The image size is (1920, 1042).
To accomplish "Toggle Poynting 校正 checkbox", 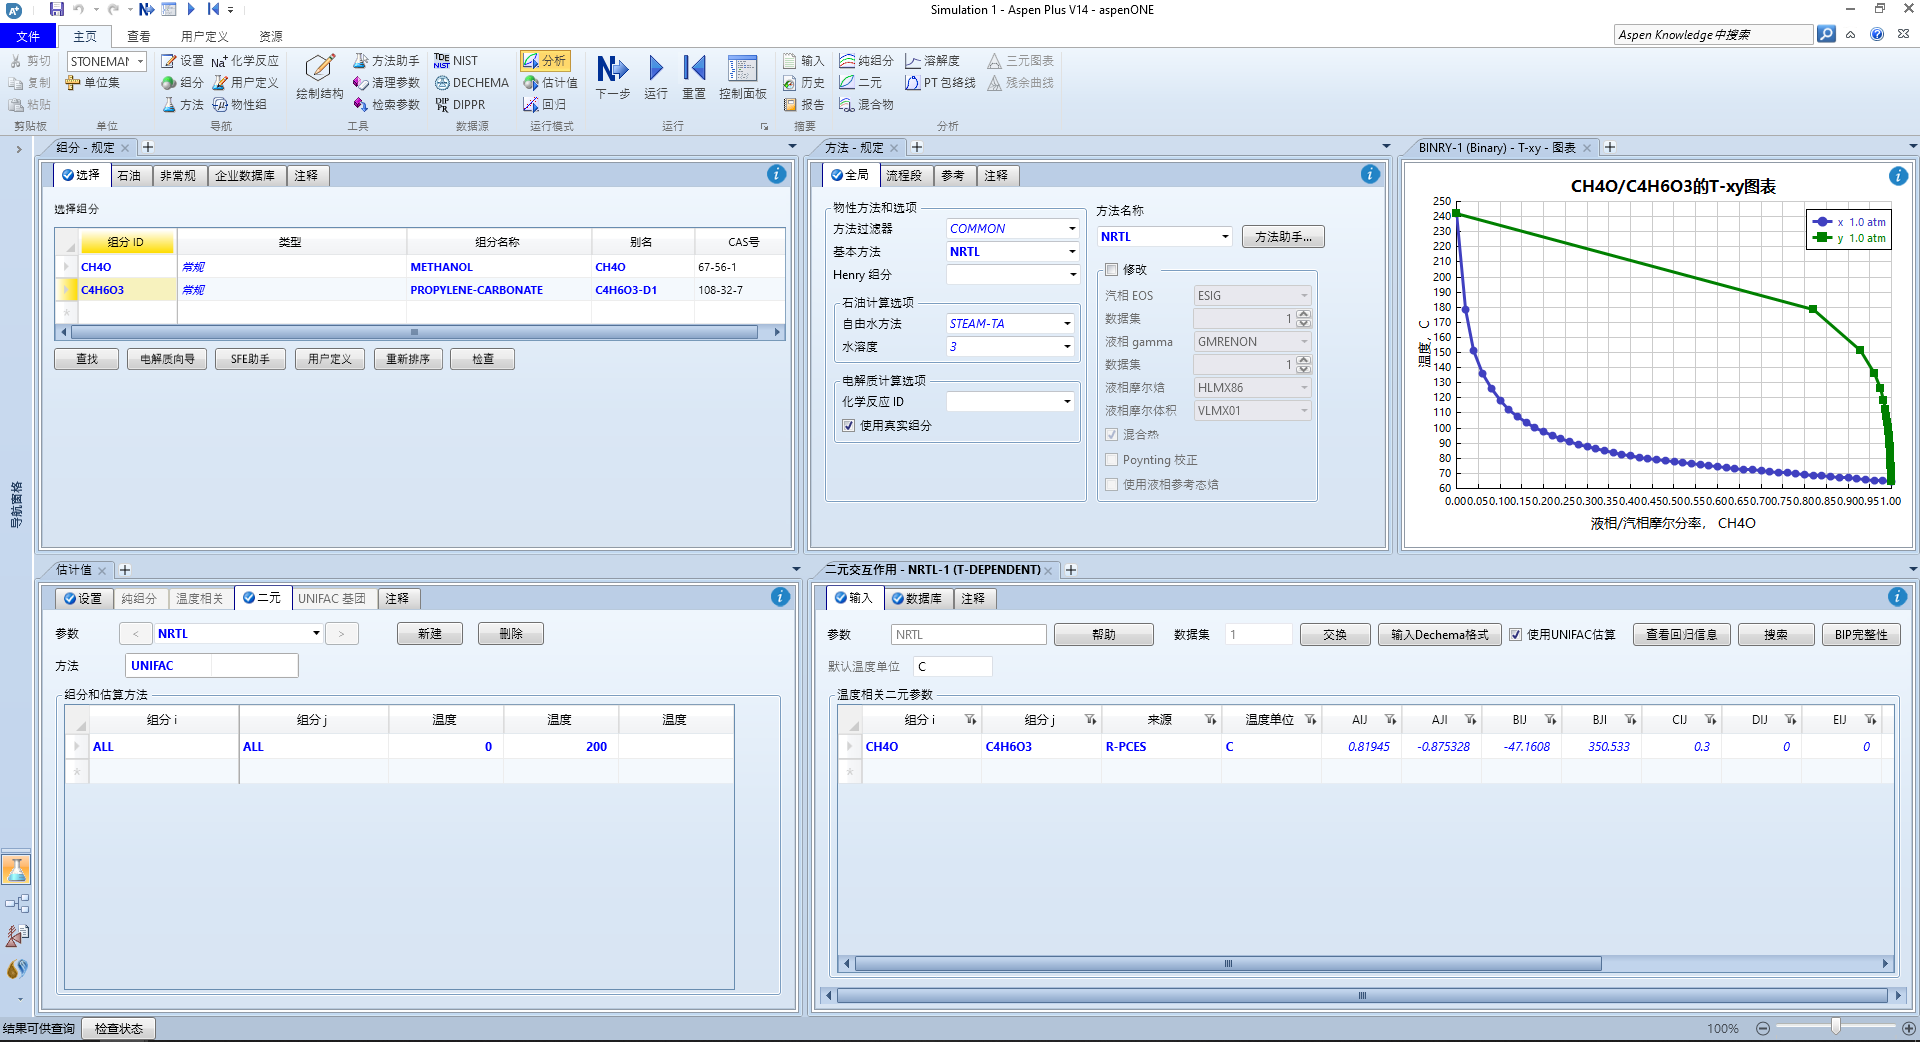I will point(1111,460).
